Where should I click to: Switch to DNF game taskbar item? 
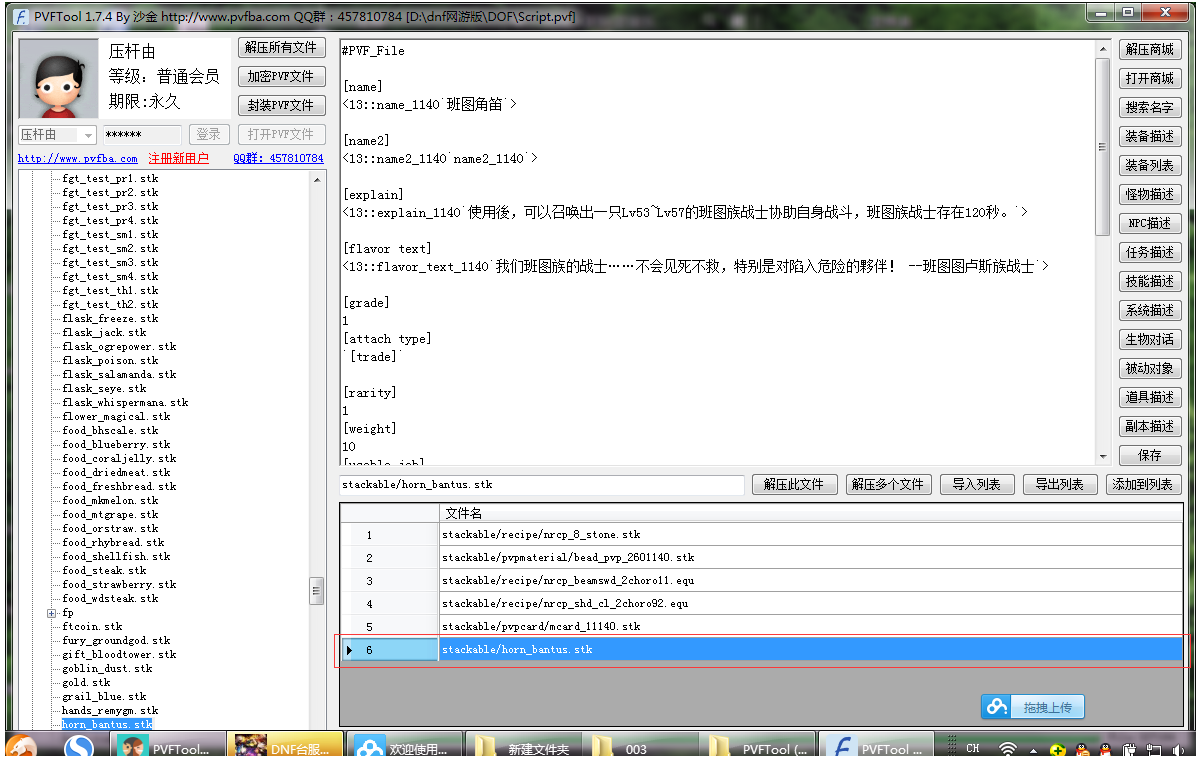coord(284,746)
